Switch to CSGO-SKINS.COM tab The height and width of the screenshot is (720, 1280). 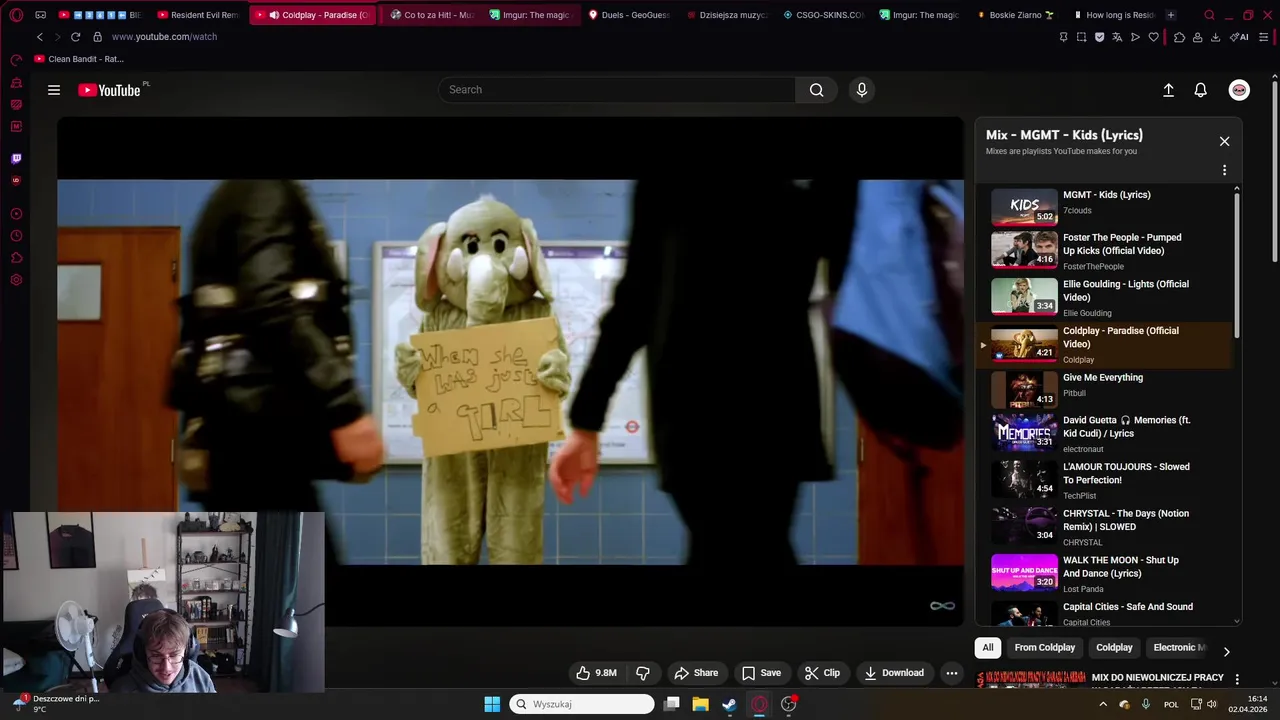coord(823,15)
